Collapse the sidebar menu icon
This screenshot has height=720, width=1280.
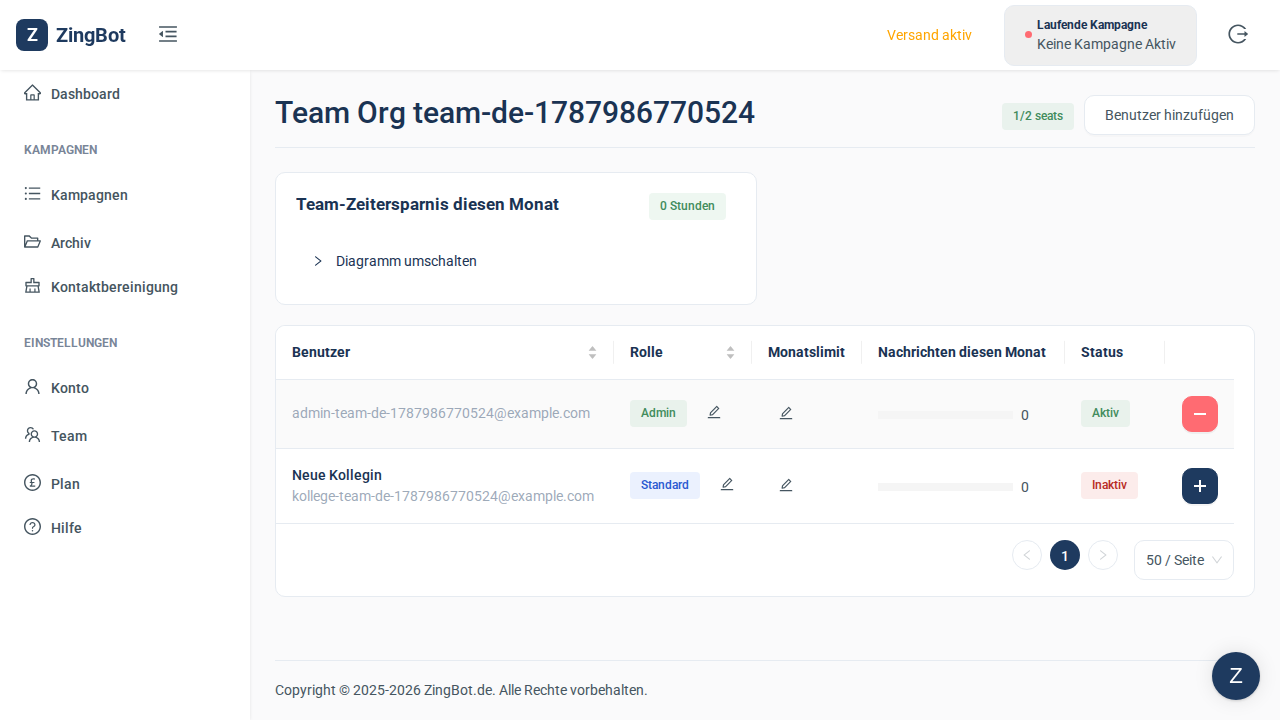click(x=168, y=35)
